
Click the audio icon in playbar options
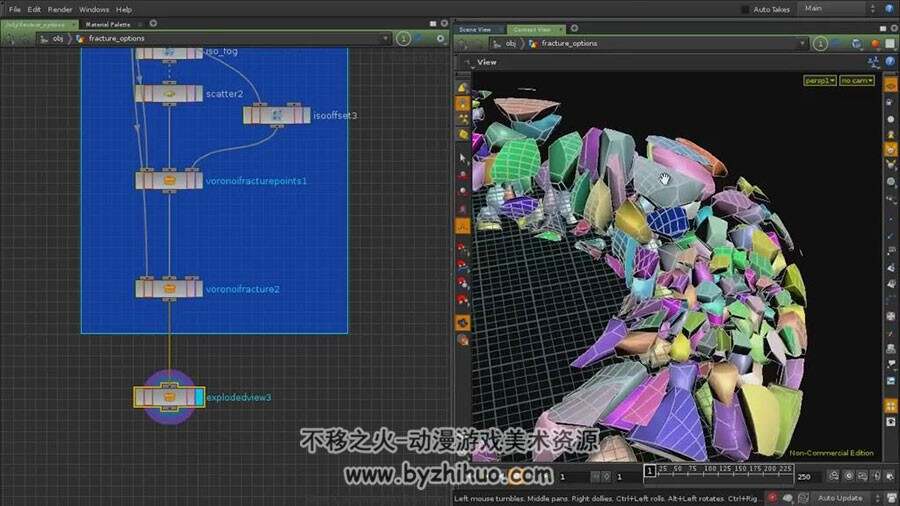point(876,476)
